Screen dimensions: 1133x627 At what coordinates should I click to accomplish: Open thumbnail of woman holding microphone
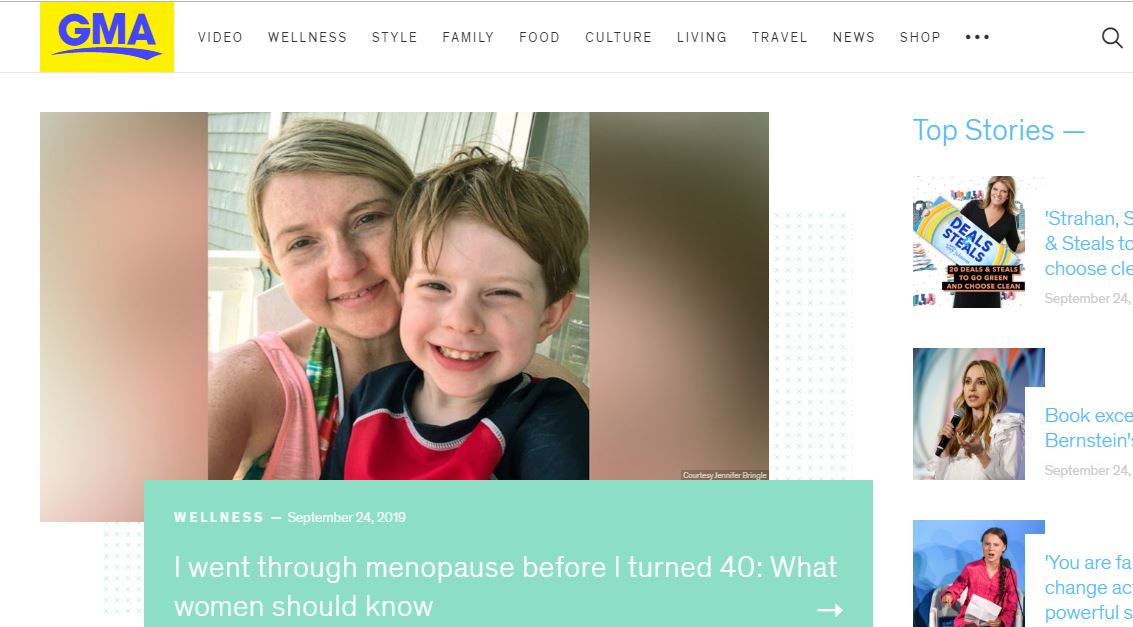click(x=968, y=414)
